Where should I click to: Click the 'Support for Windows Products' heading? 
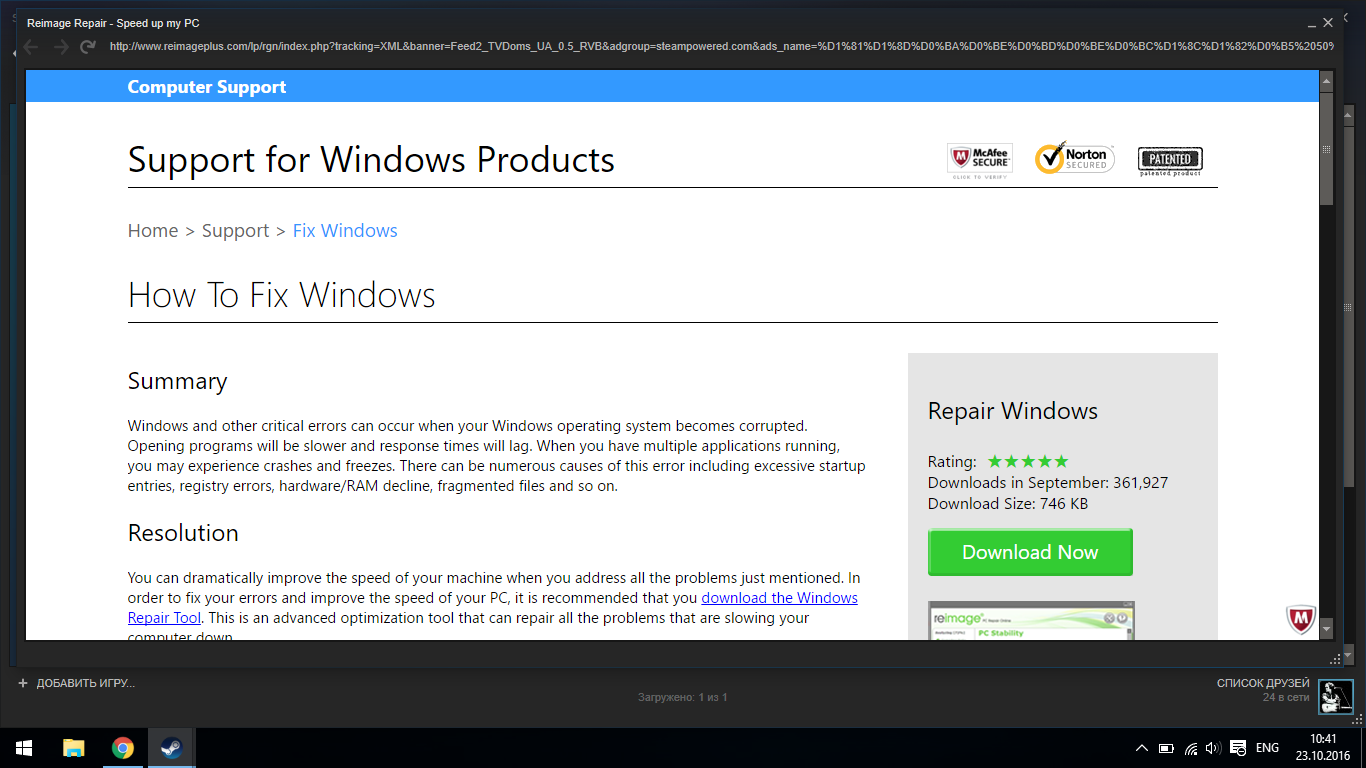(x=371, y=160)
